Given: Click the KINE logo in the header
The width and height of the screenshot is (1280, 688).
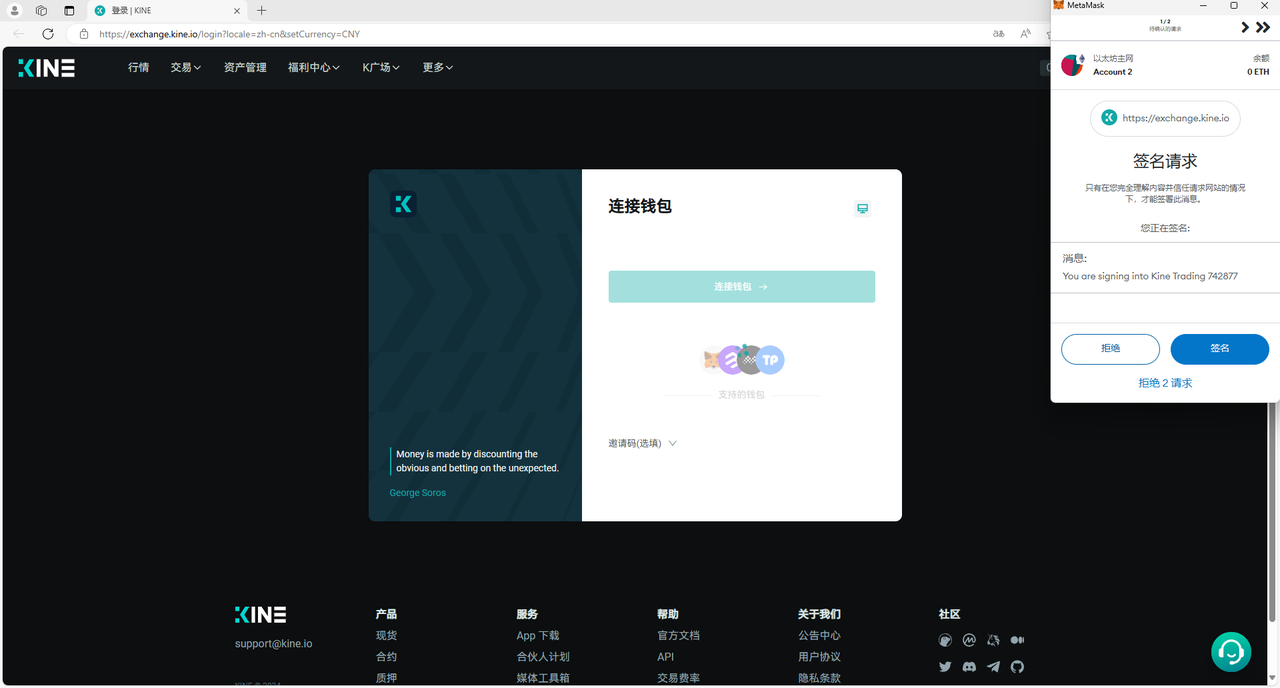Looking at the screenshot, I should click(46, 68).
